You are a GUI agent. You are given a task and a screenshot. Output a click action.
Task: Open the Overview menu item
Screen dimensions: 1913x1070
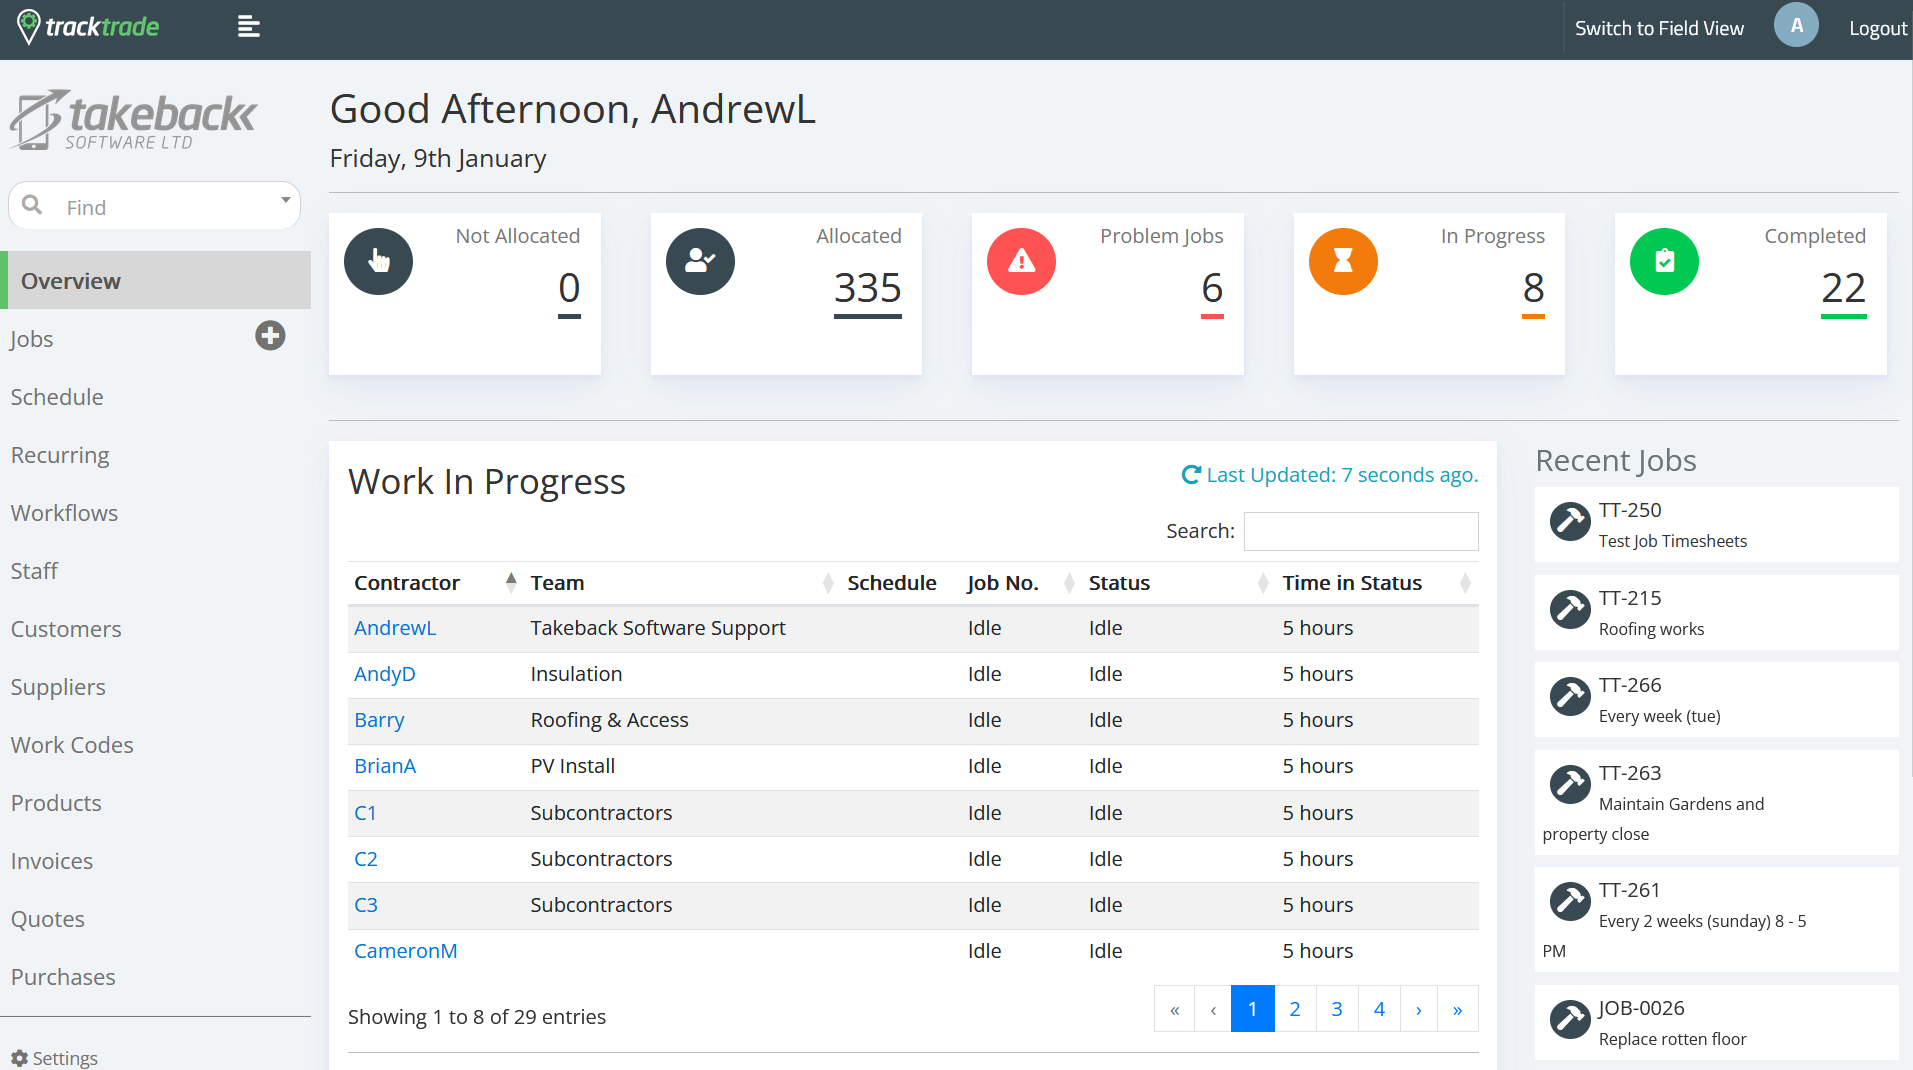[x=155, y=281]
